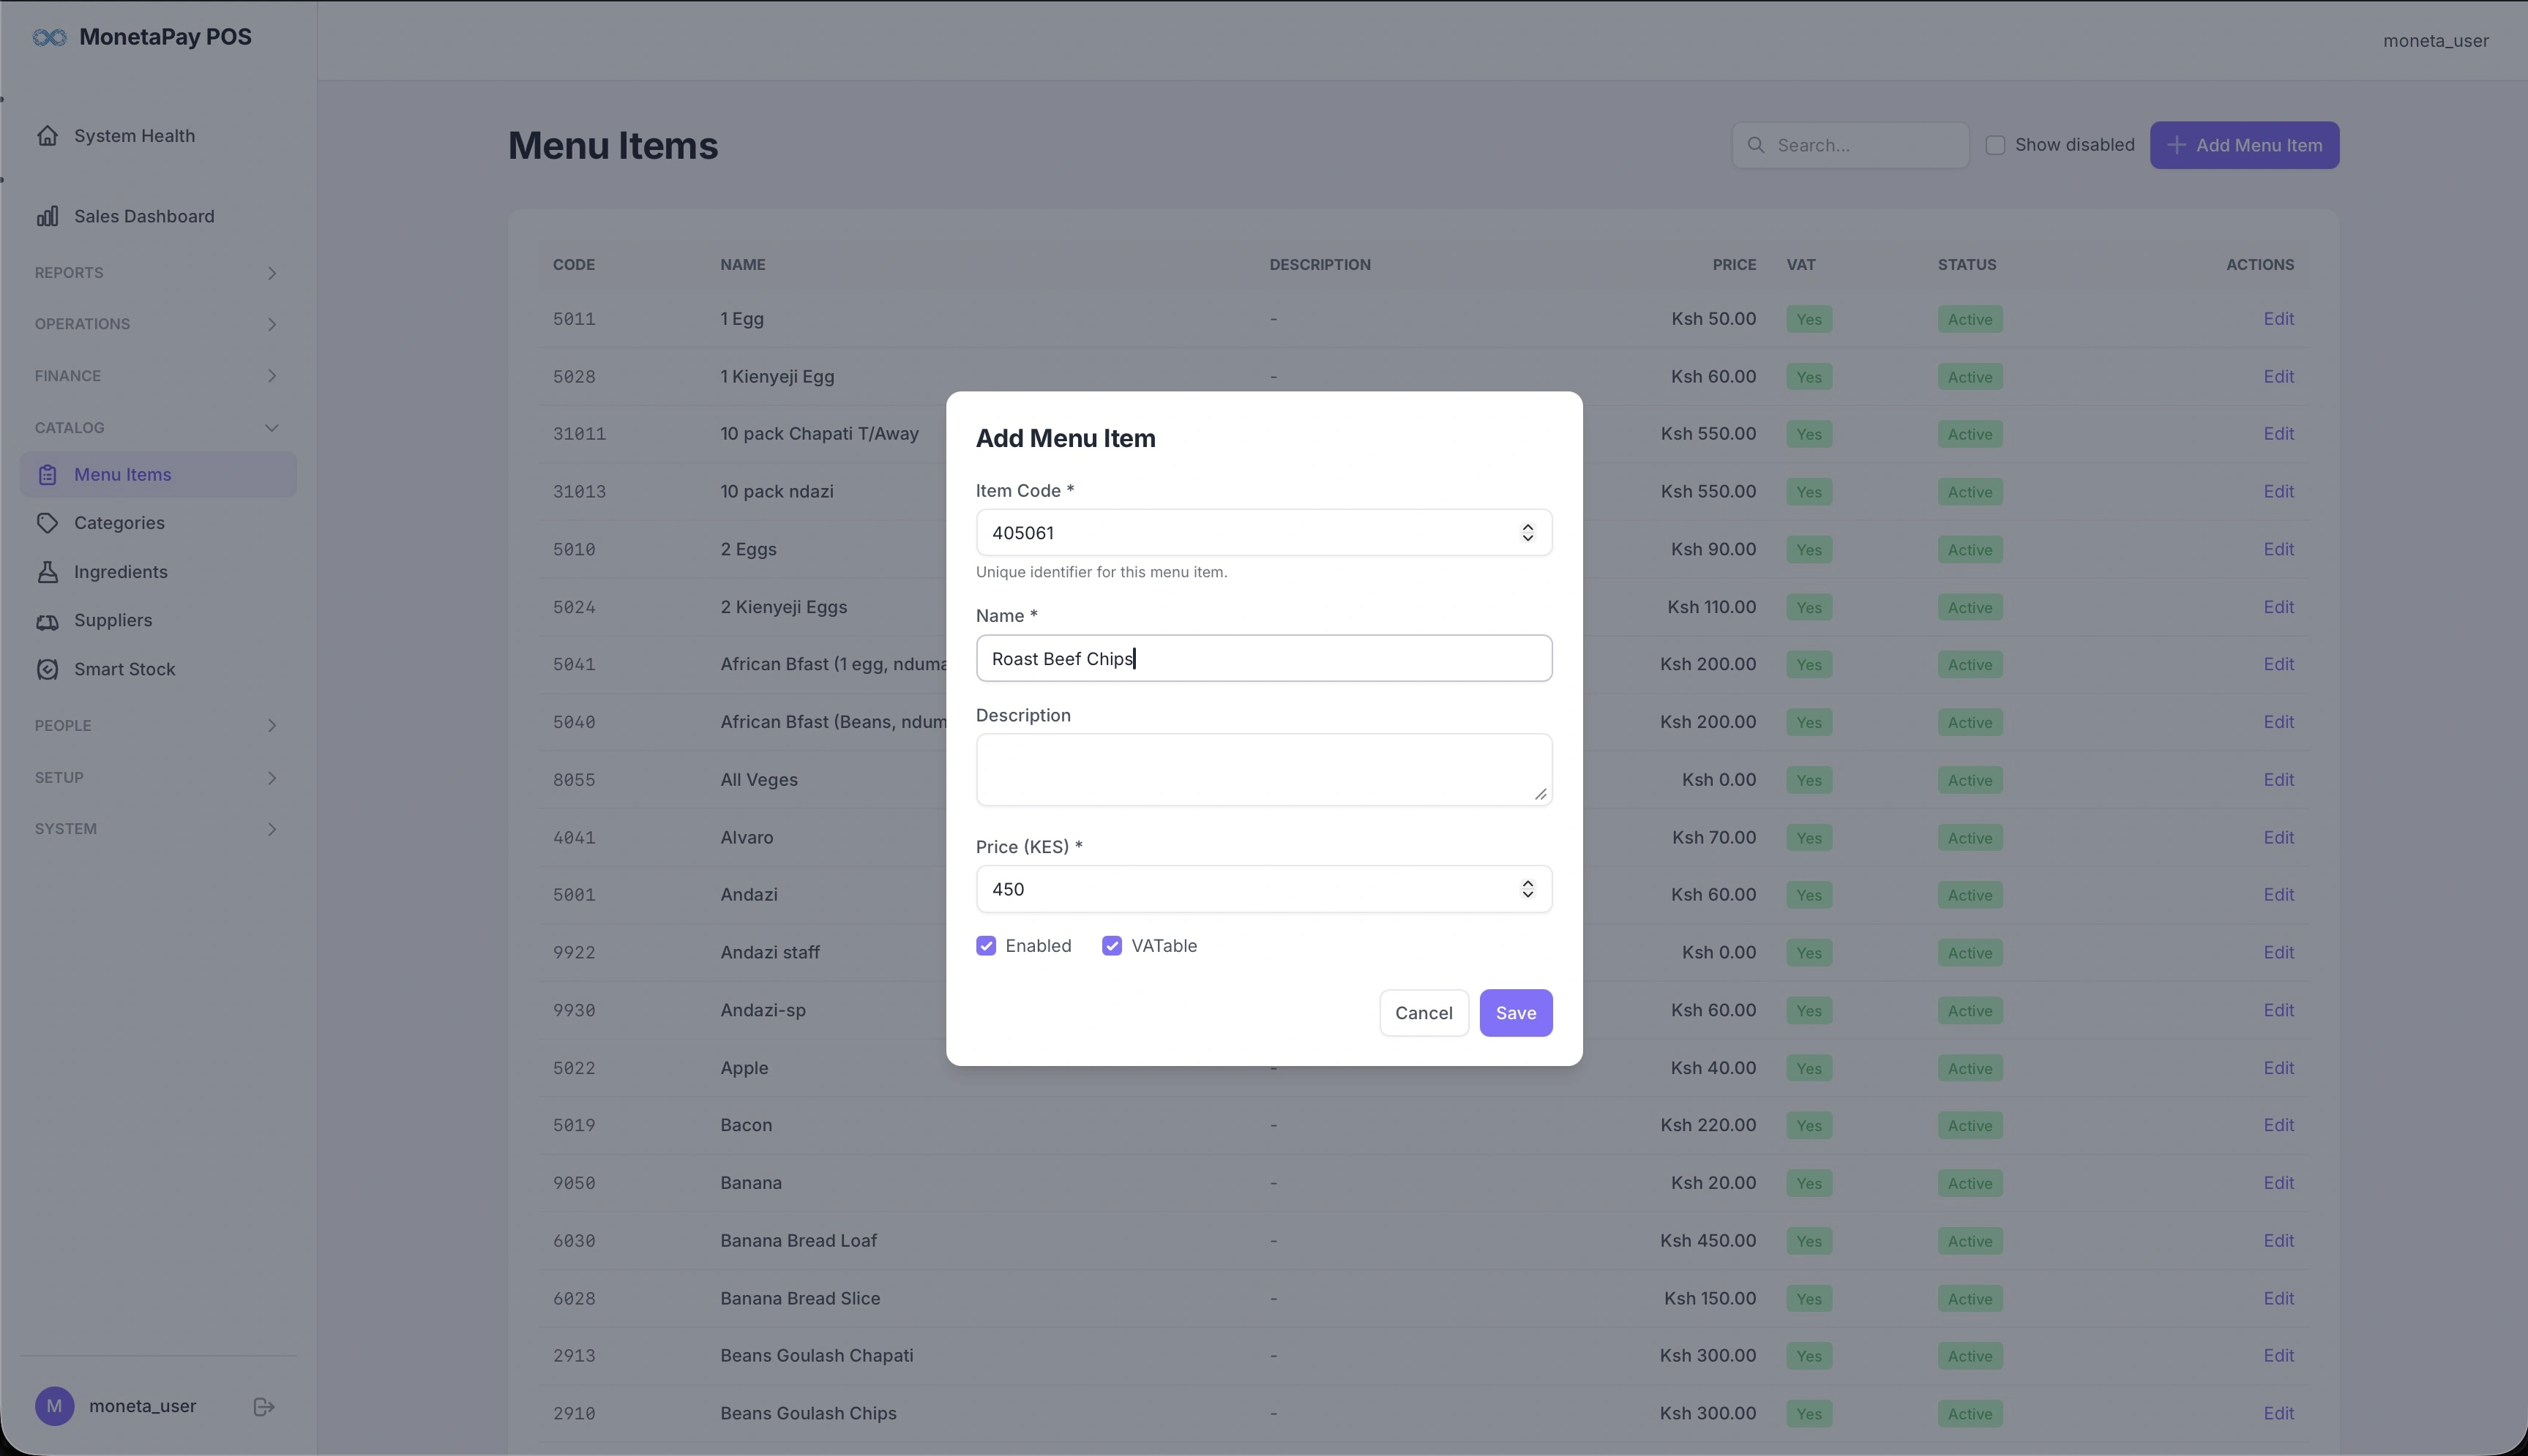Click the Andazi staff row name
This screenshot has height=1456, width=2528.
pyautogui.click(x=770, y=953)
